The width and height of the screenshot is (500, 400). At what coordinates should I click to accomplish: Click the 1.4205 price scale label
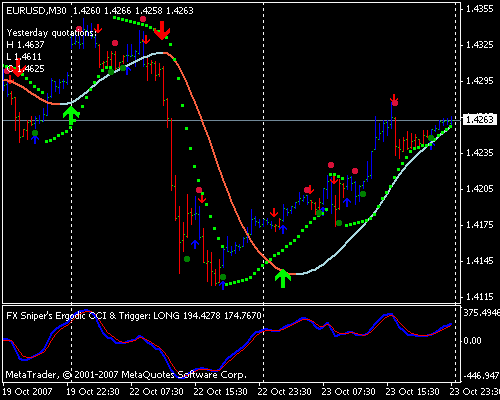click(x=480, y=189)
